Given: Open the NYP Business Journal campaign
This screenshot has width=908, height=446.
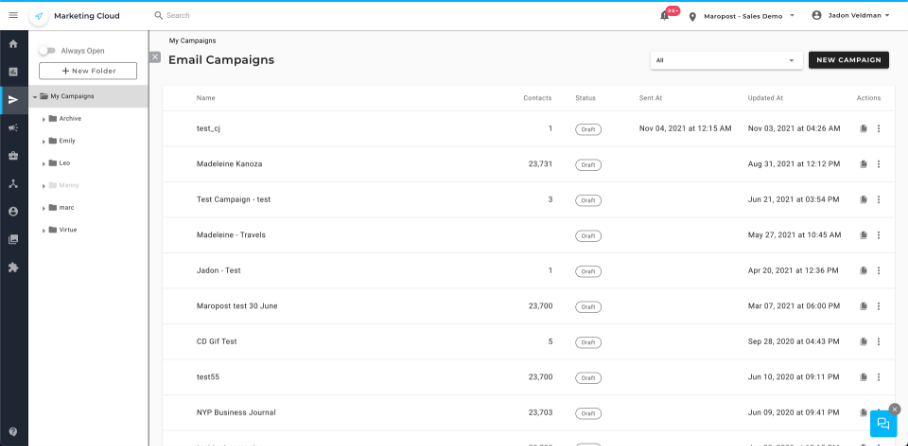Looking at the screenshot, I should click(x=236, y=412).
